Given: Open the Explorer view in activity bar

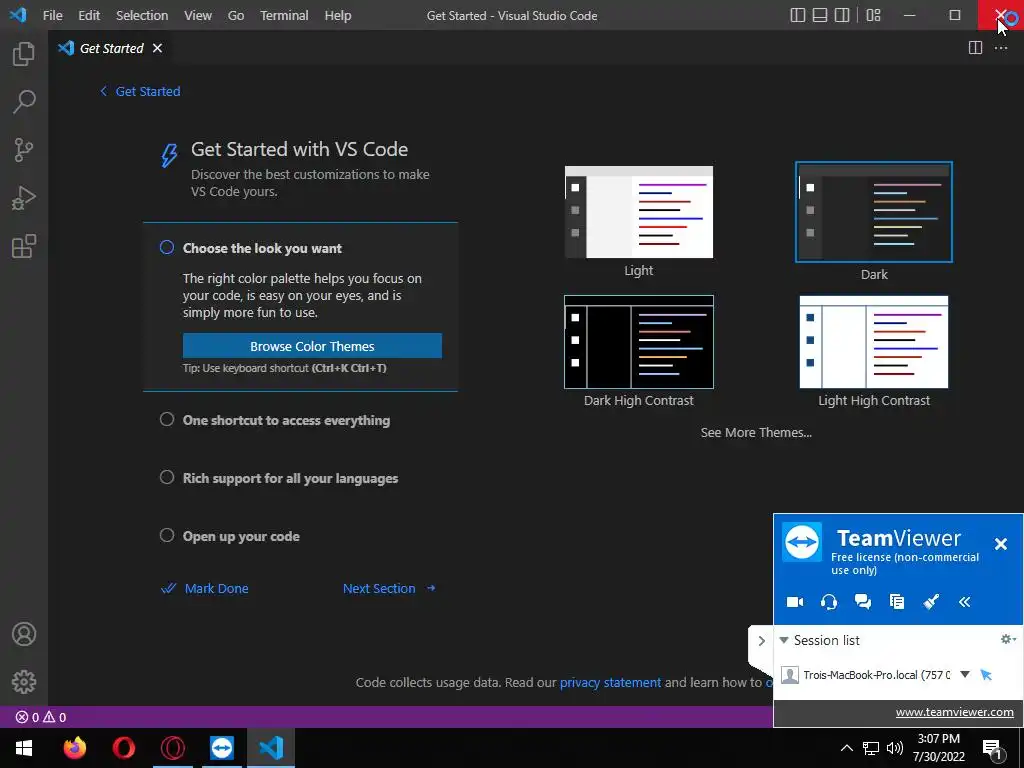Looking at the screenshot, I should point(24,54).
